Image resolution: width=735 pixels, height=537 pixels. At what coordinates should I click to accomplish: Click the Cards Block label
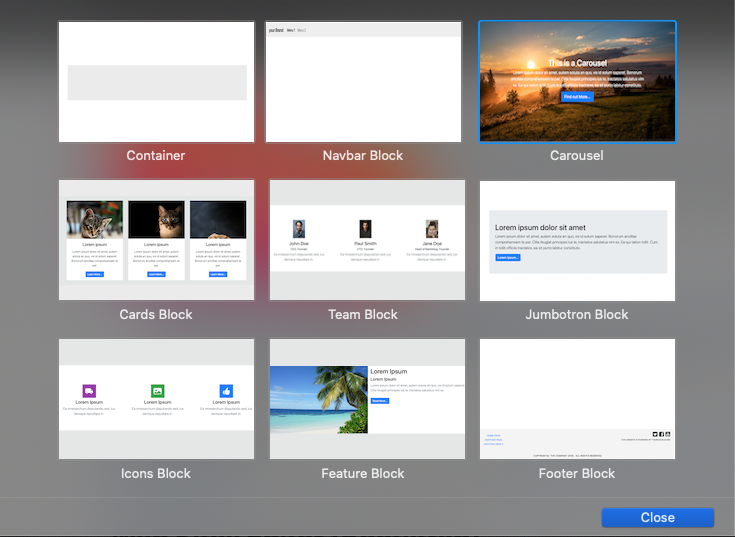[156, 314]
